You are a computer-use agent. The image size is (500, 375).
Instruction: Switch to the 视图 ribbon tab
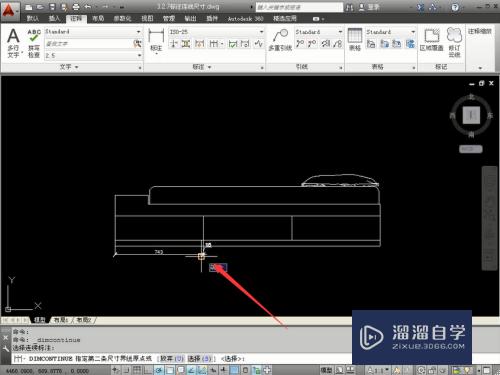[x=147, y=19]
